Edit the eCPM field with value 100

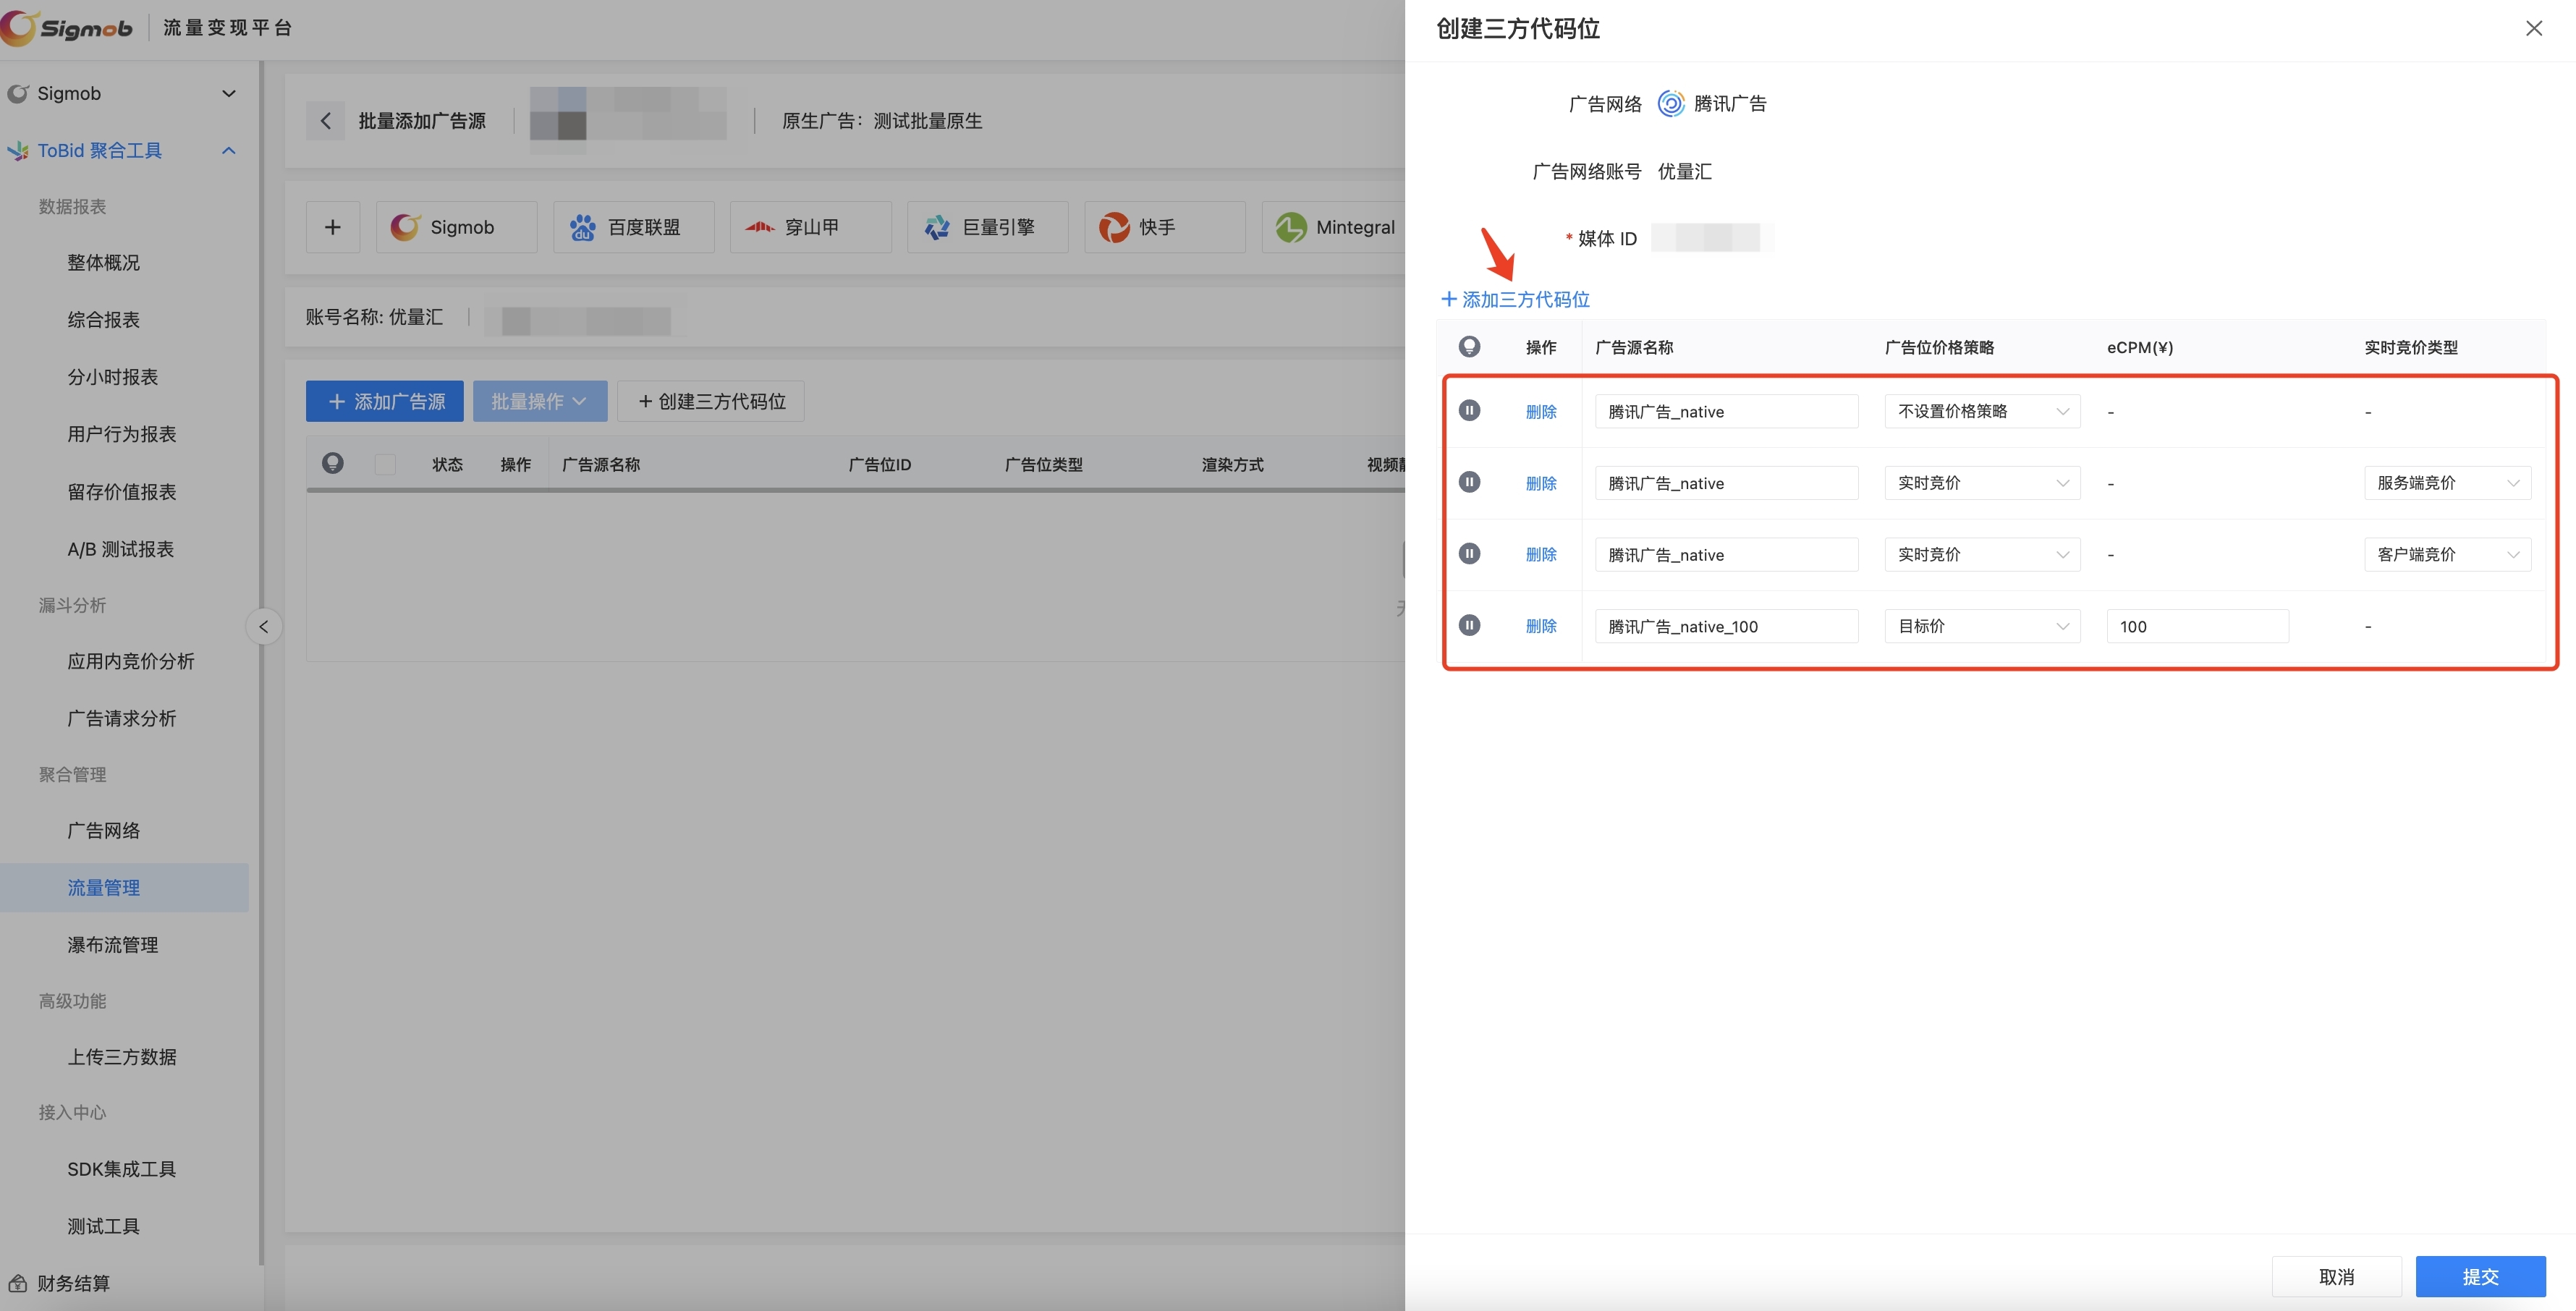[2197, 626]
